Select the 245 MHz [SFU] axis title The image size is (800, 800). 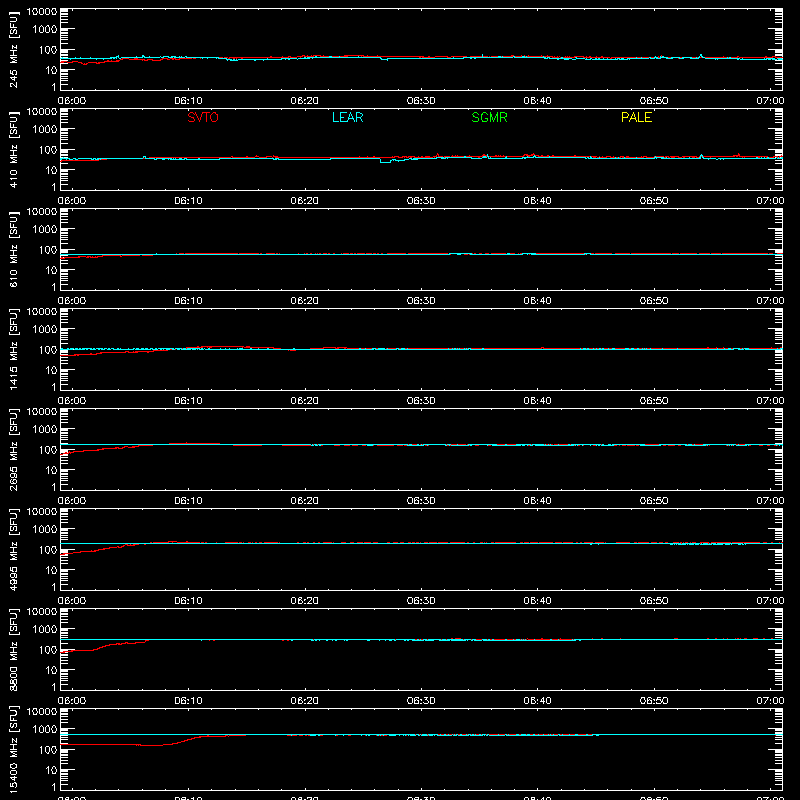click(13, 49)
